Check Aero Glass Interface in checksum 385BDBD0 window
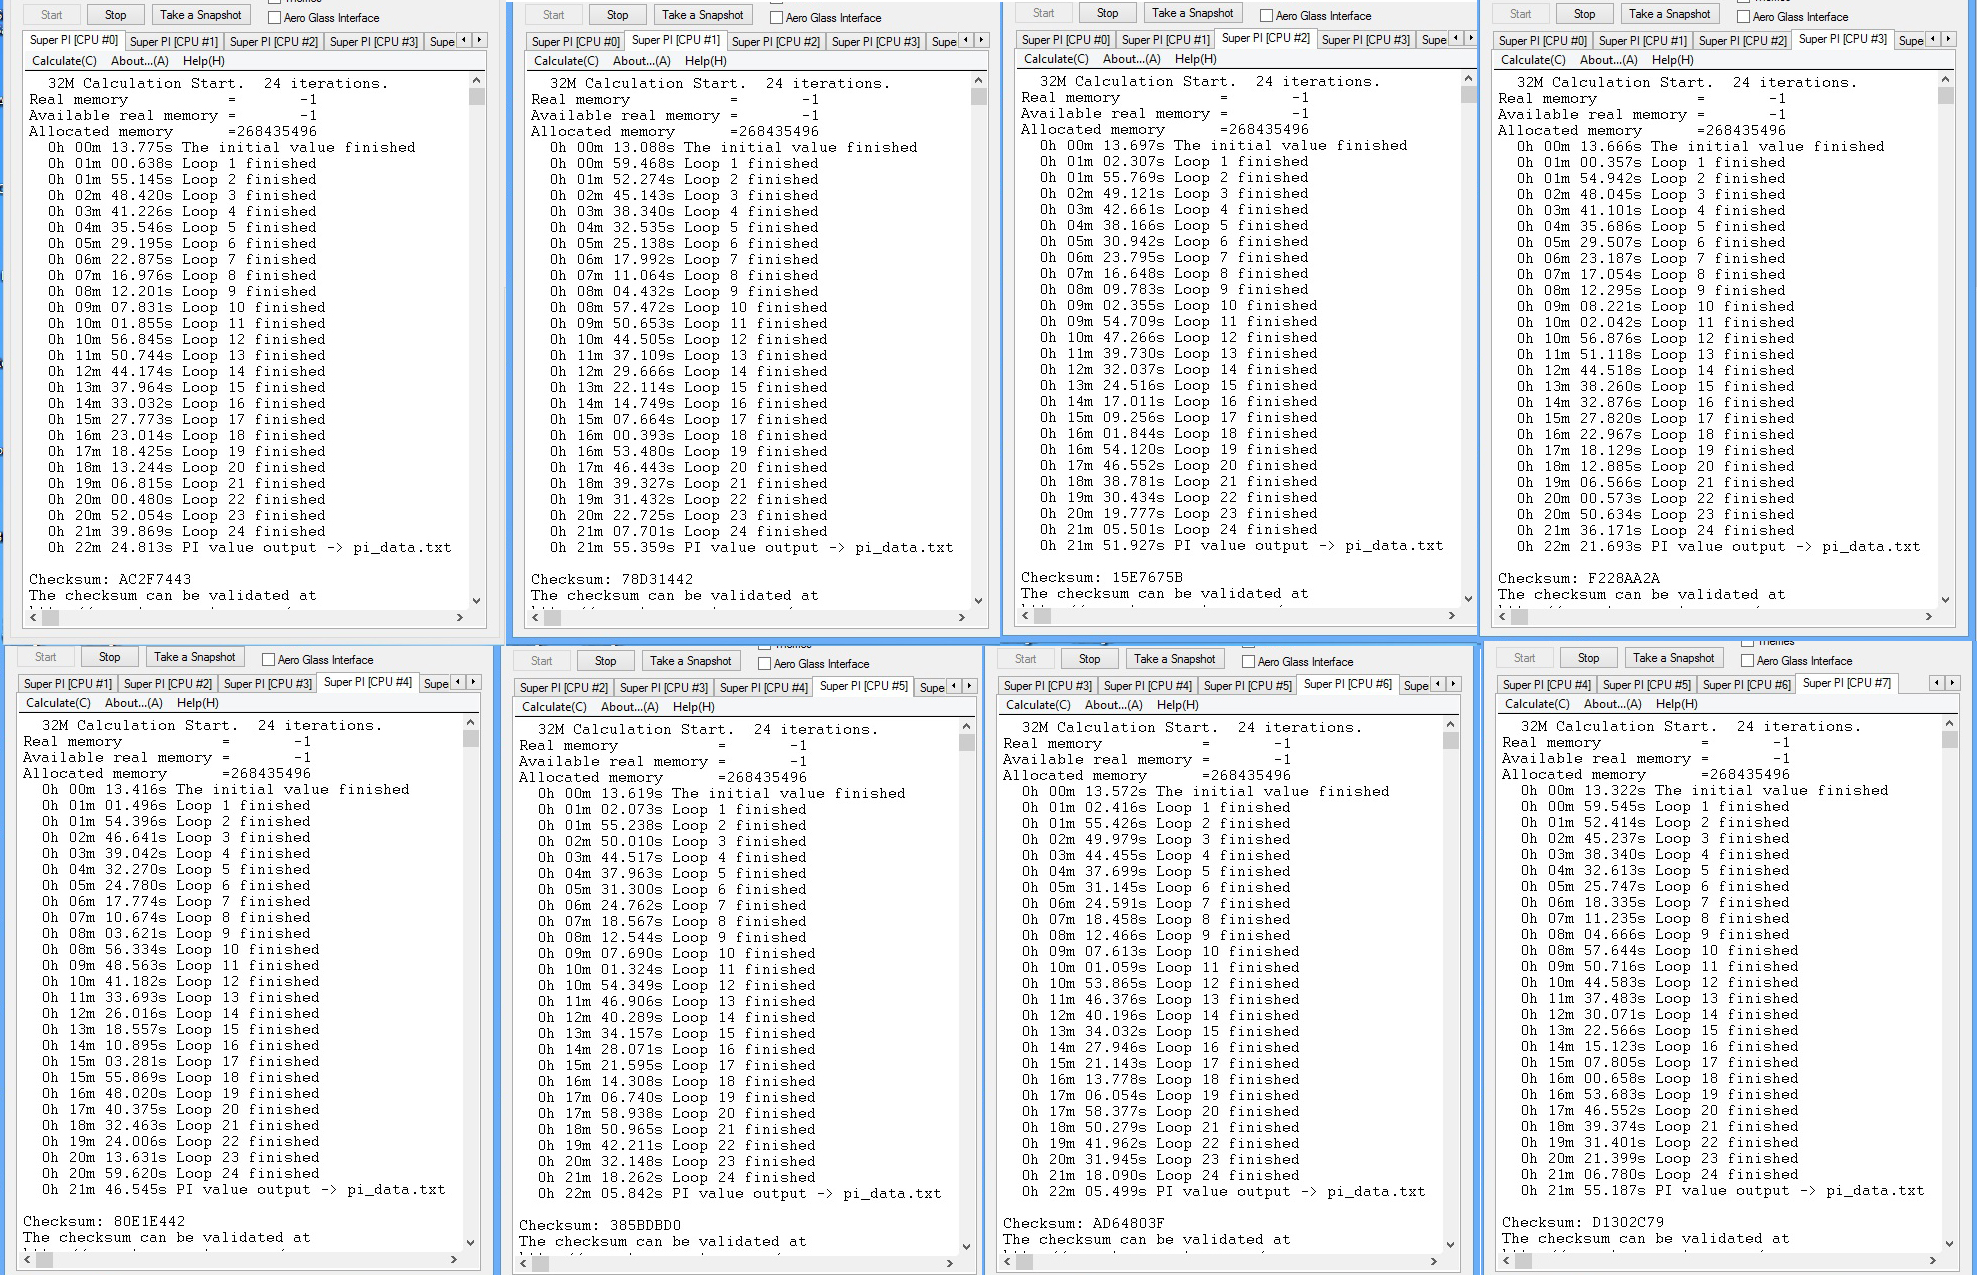 coord(764,663)
